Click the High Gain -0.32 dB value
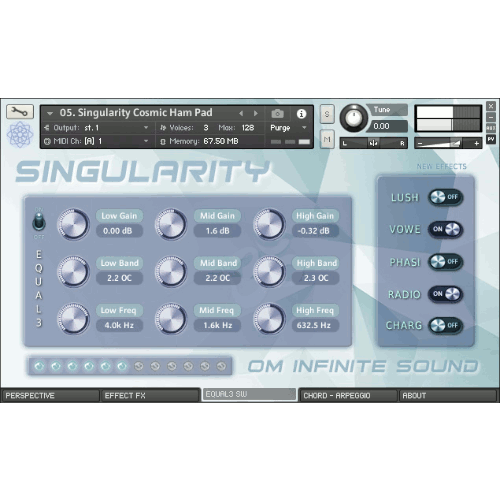The height and width of the screenshot is (500, 500). 315,231
